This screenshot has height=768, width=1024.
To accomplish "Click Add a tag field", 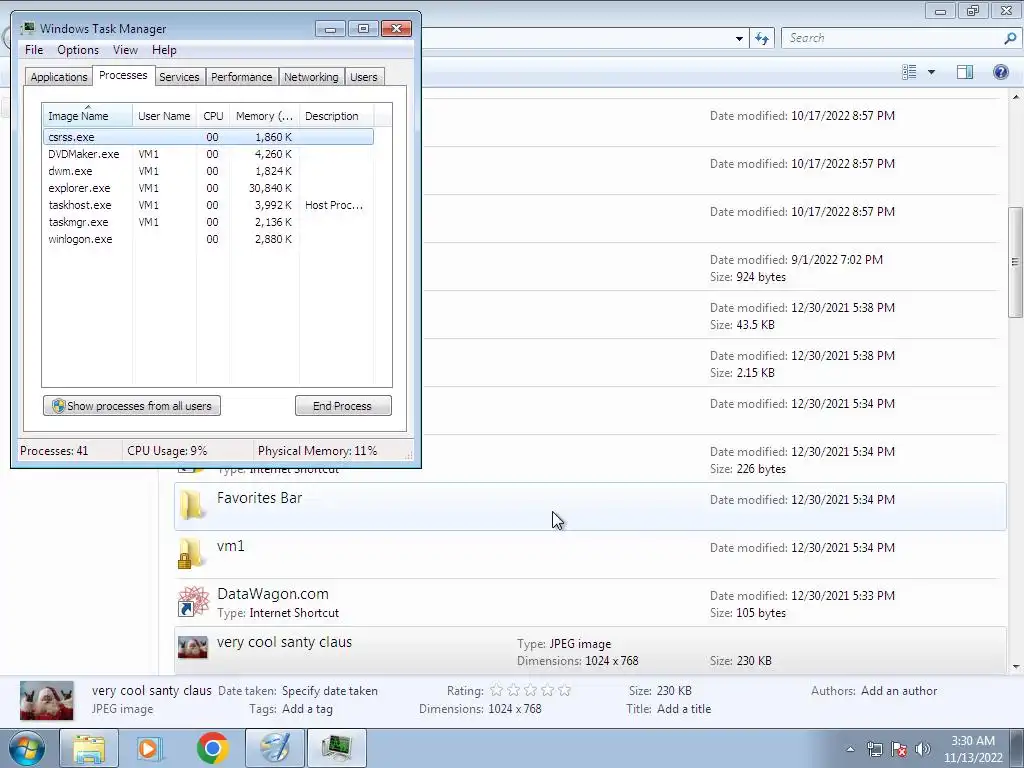I will click(x=307, y=709).
